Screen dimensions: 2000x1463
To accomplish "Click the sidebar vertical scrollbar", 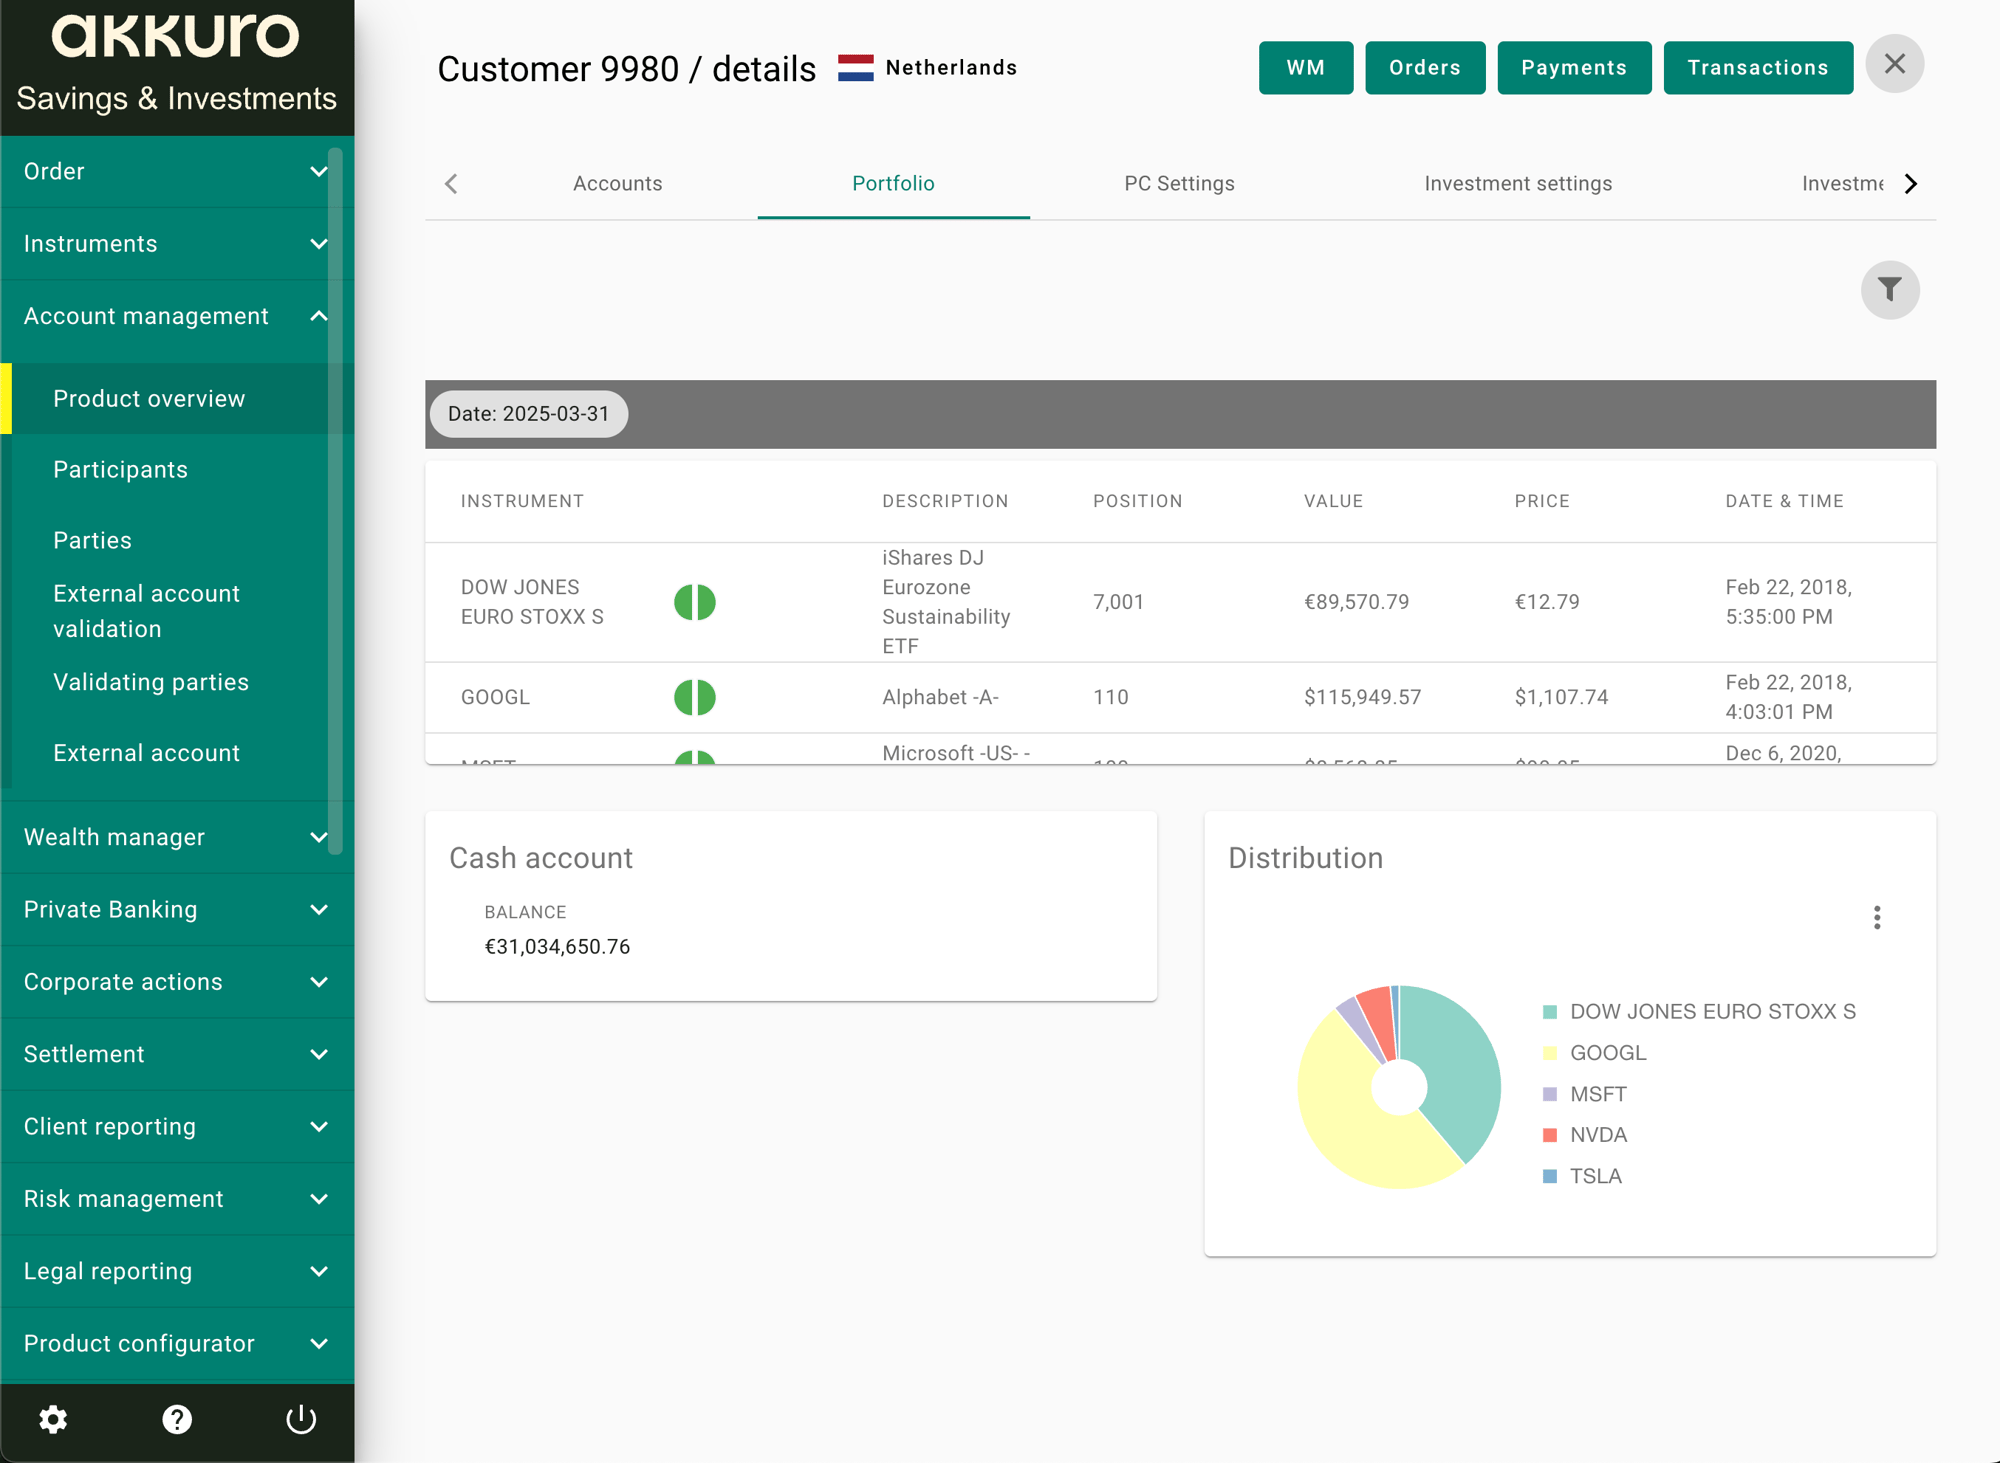I will tap(336, 500).
